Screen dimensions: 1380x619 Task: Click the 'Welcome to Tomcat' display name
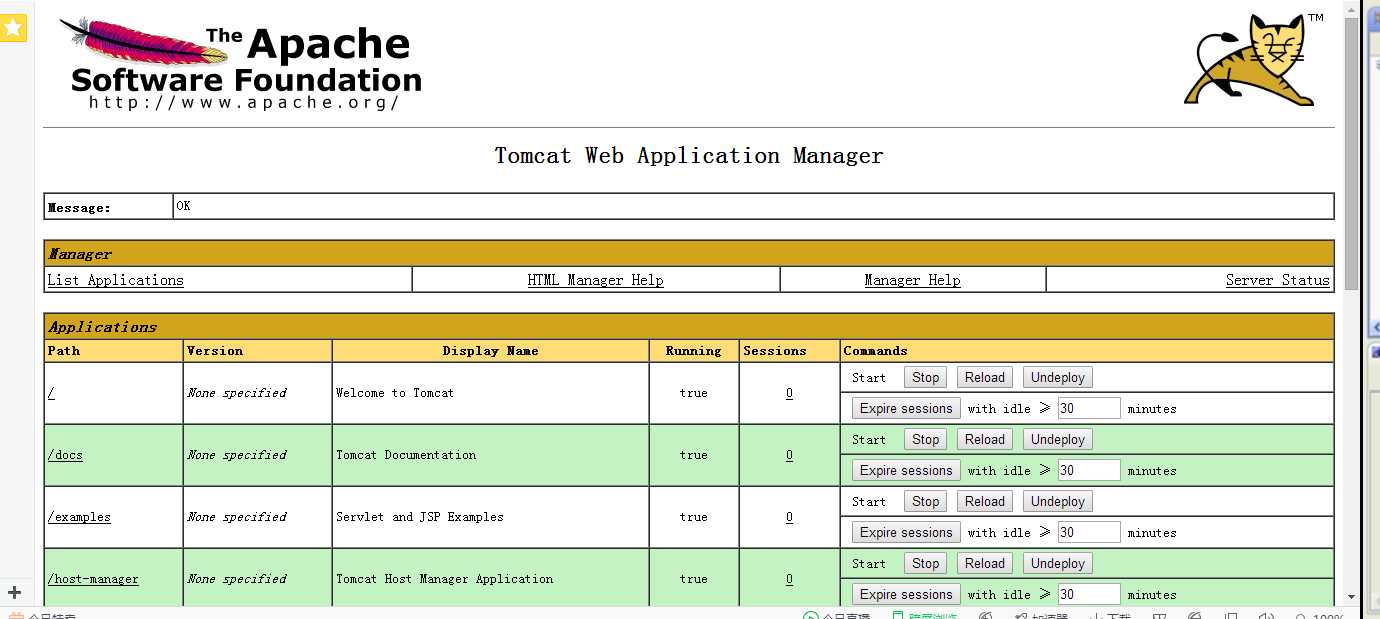coord(395,393)
